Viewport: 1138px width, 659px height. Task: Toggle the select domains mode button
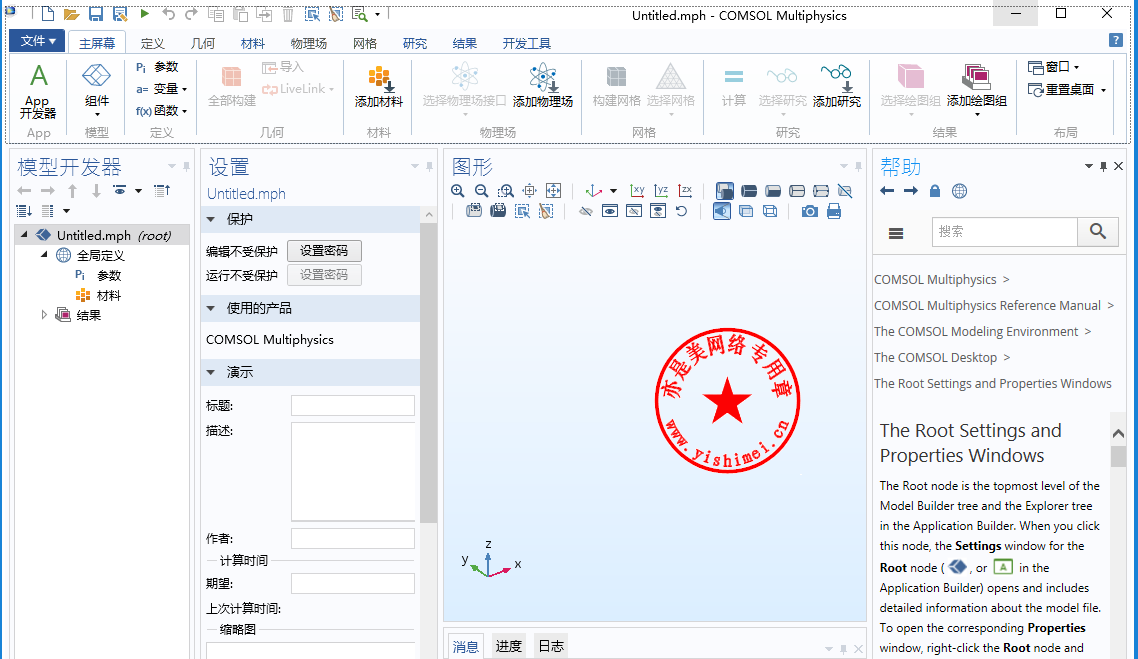749,191
